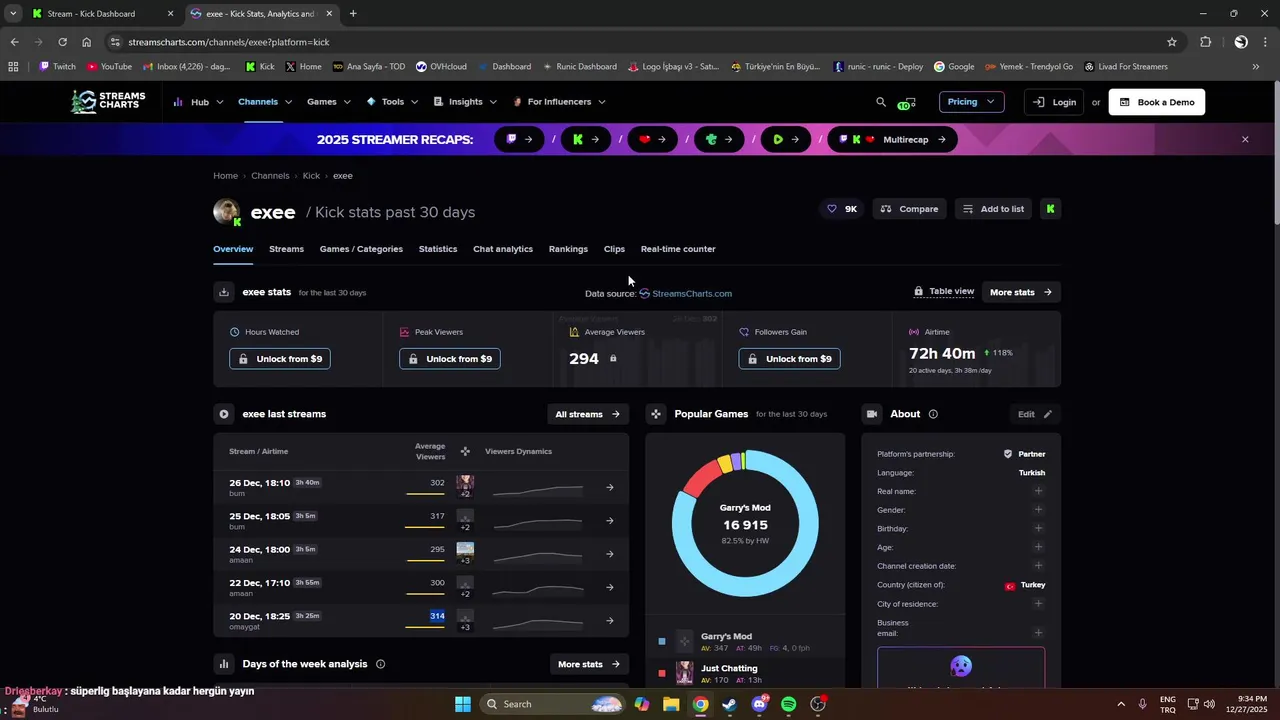1280x720 pixels.
Task: Click the Windows taskbar Search box
Action: pyautogui.click(x=550, y=704)
